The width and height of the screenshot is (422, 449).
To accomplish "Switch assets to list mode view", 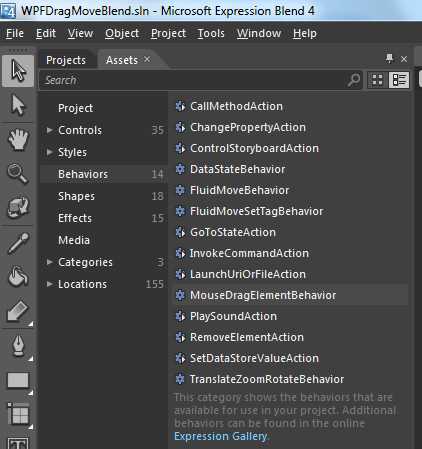I will [399, 80].
